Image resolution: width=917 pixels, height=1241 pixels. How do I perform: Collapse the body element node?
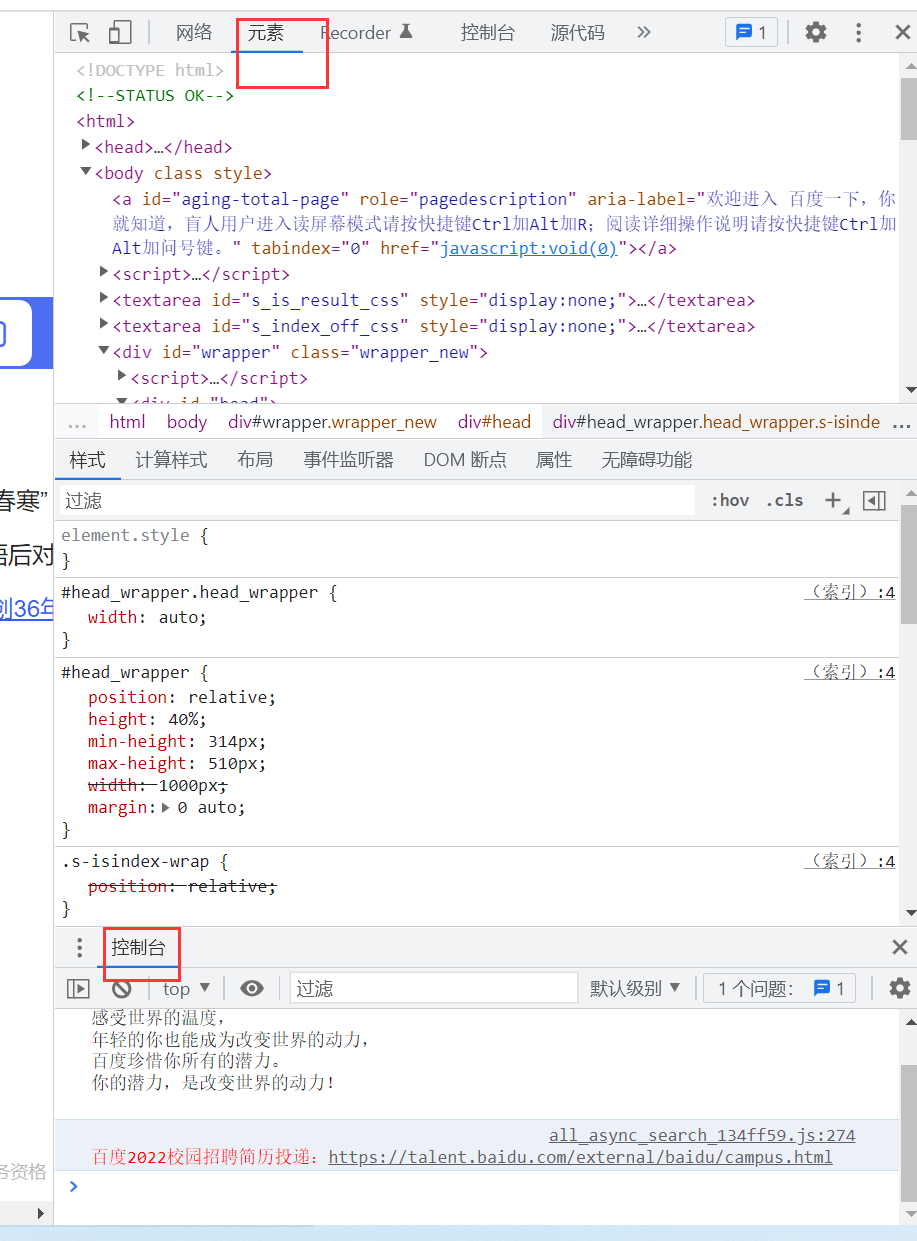coord(86,172)
